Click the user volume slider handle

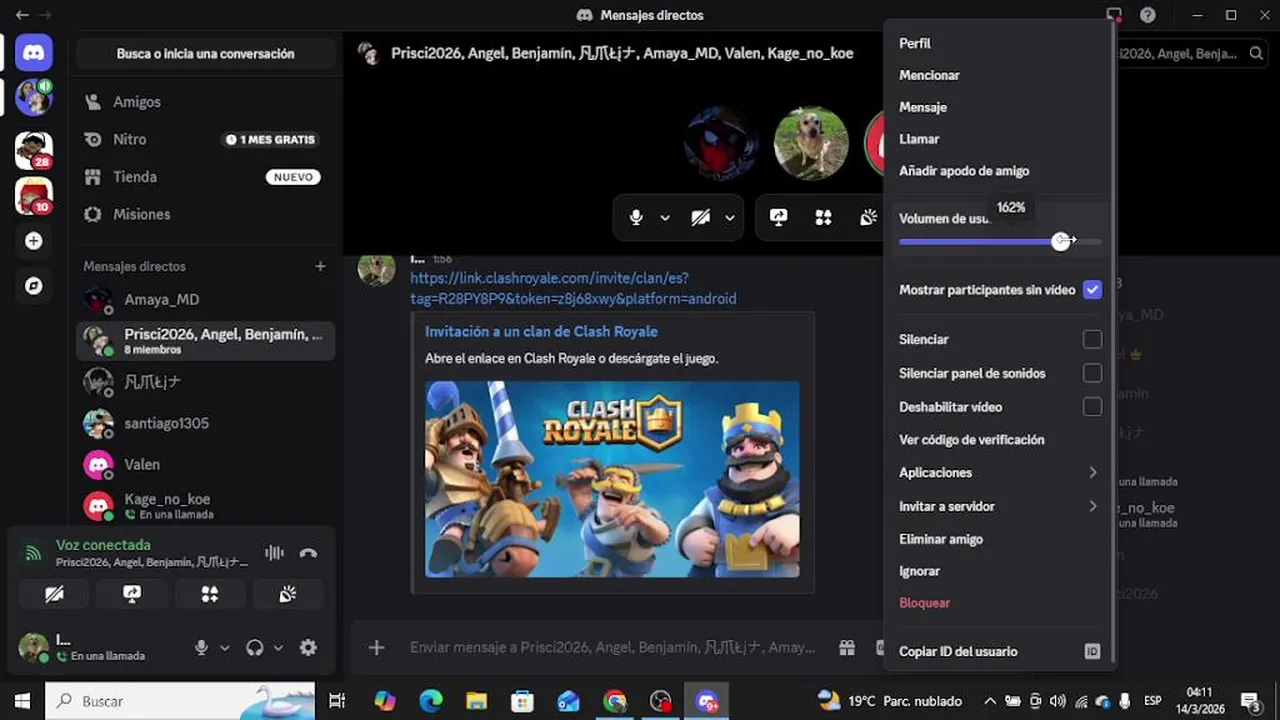1061,241
